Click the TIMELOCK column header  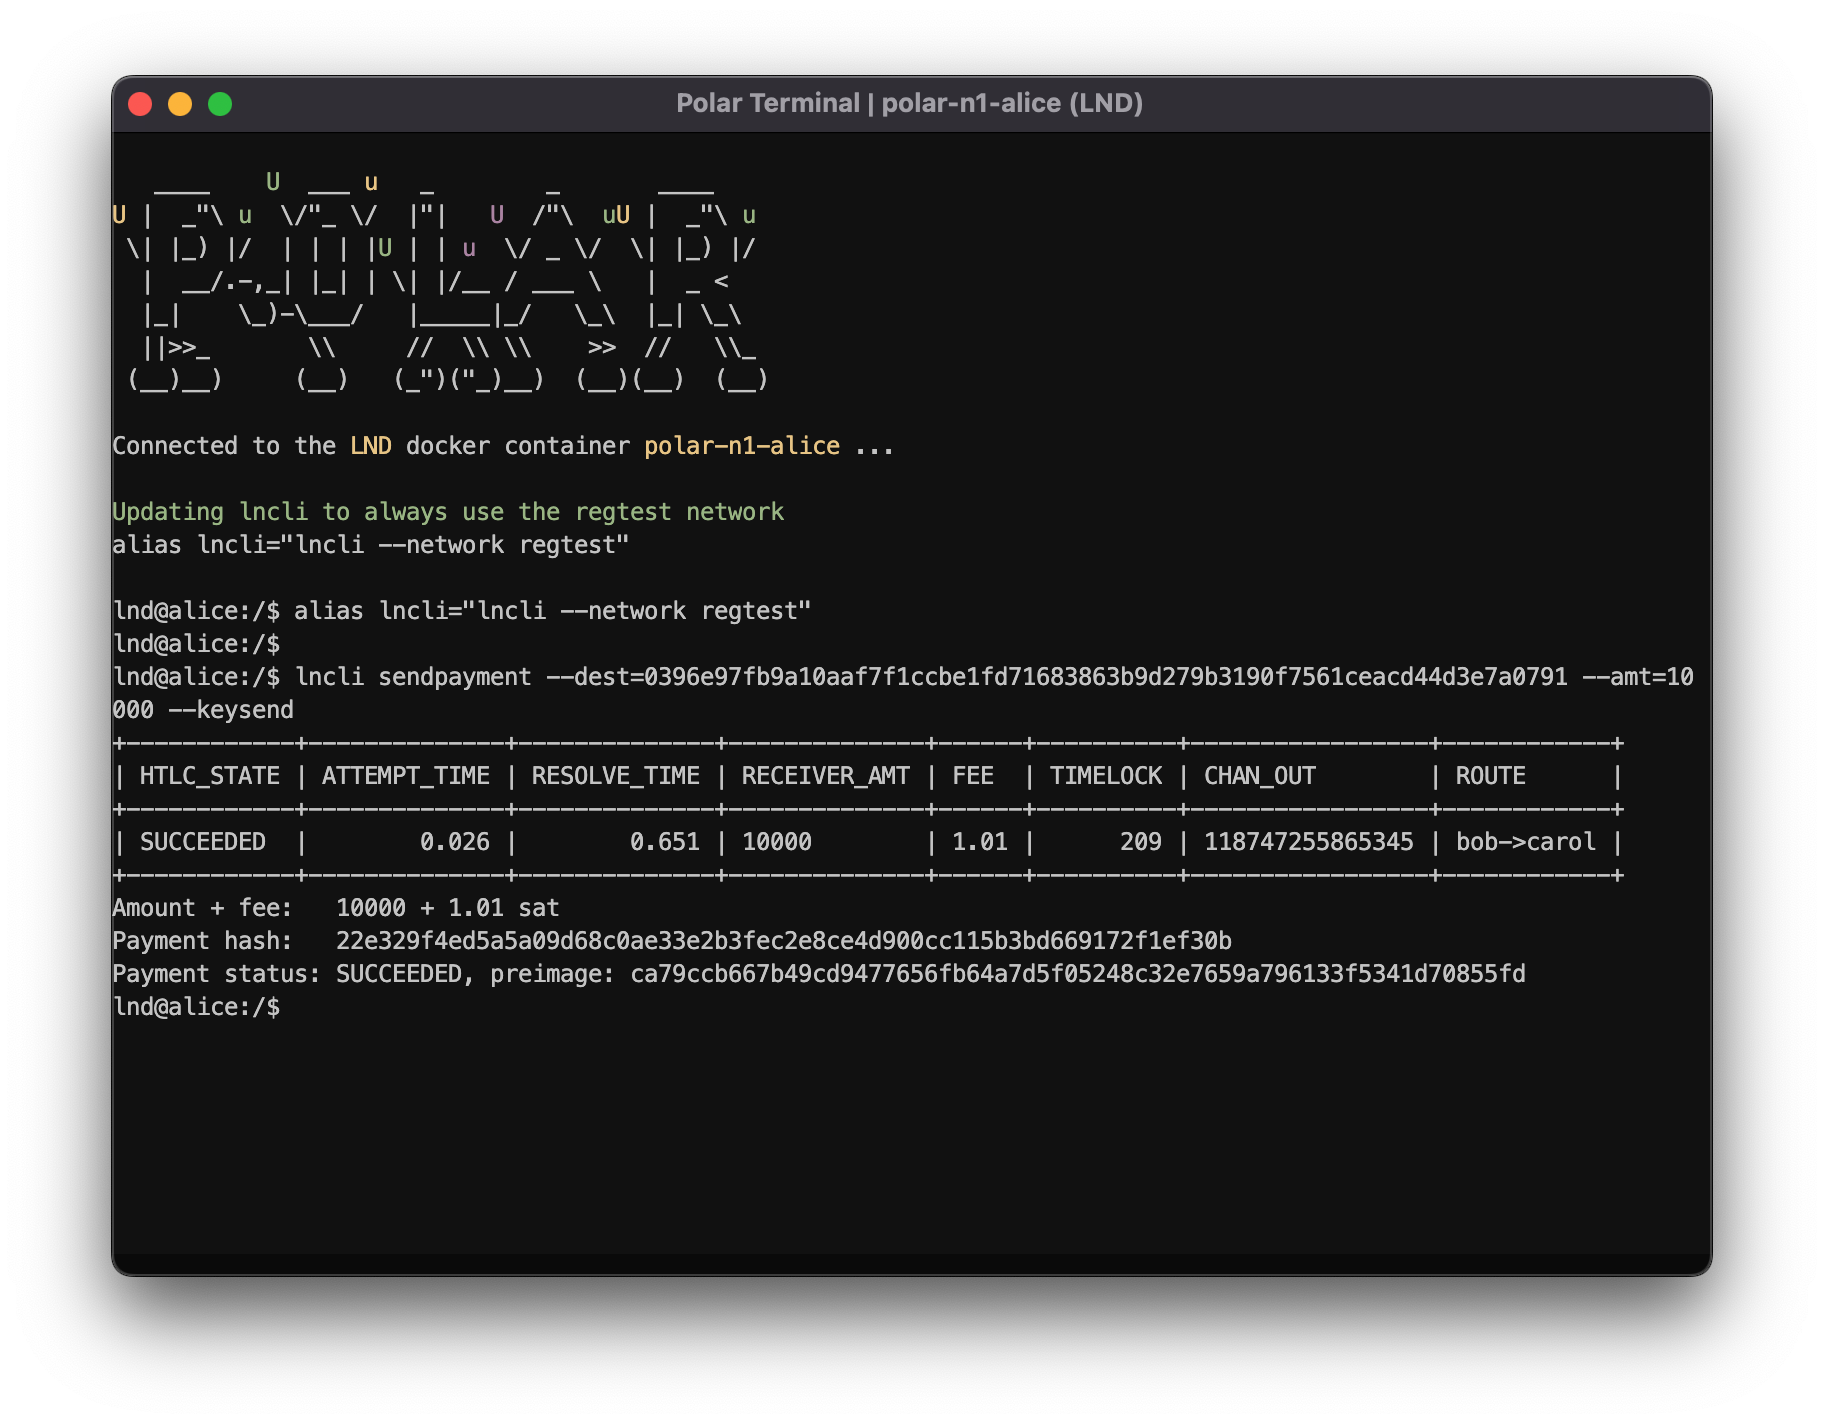[1106, 776]
